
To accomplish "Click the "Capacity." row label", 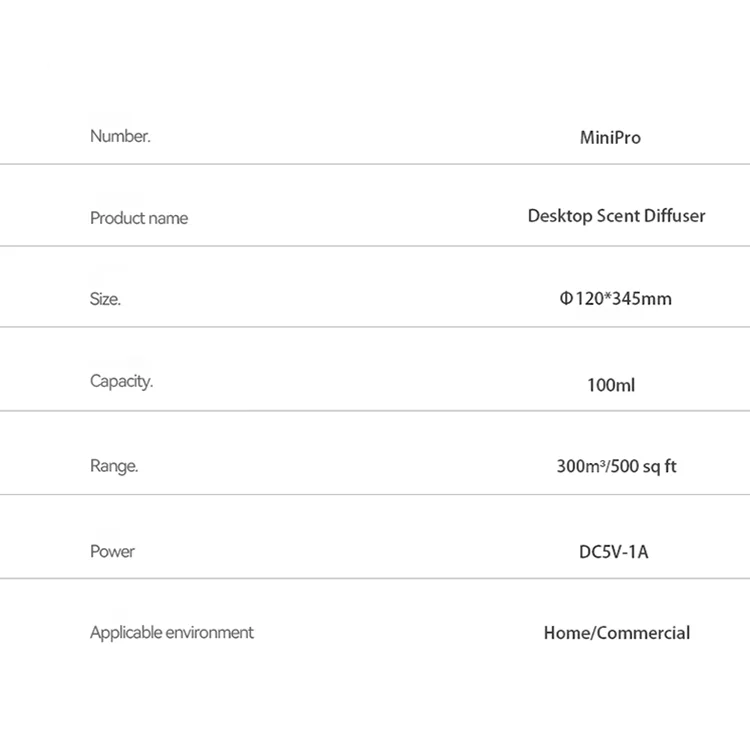I will point(121,381).
